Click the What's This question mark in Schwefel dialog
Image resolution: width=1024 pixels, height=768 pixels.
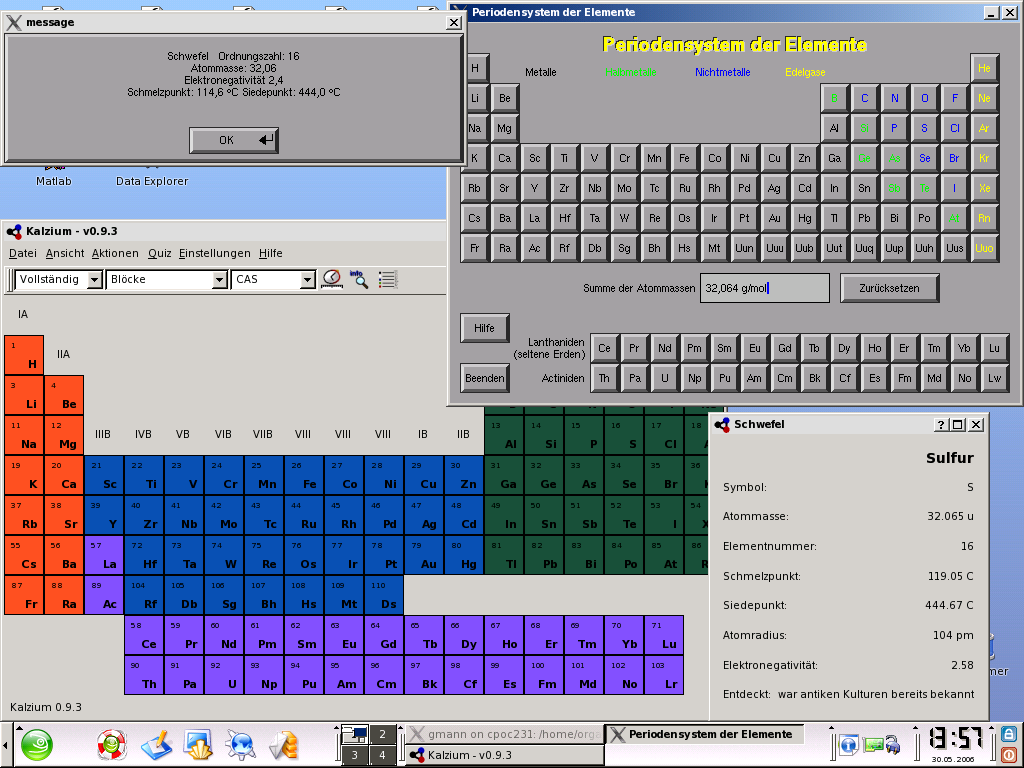click(940, 424)
